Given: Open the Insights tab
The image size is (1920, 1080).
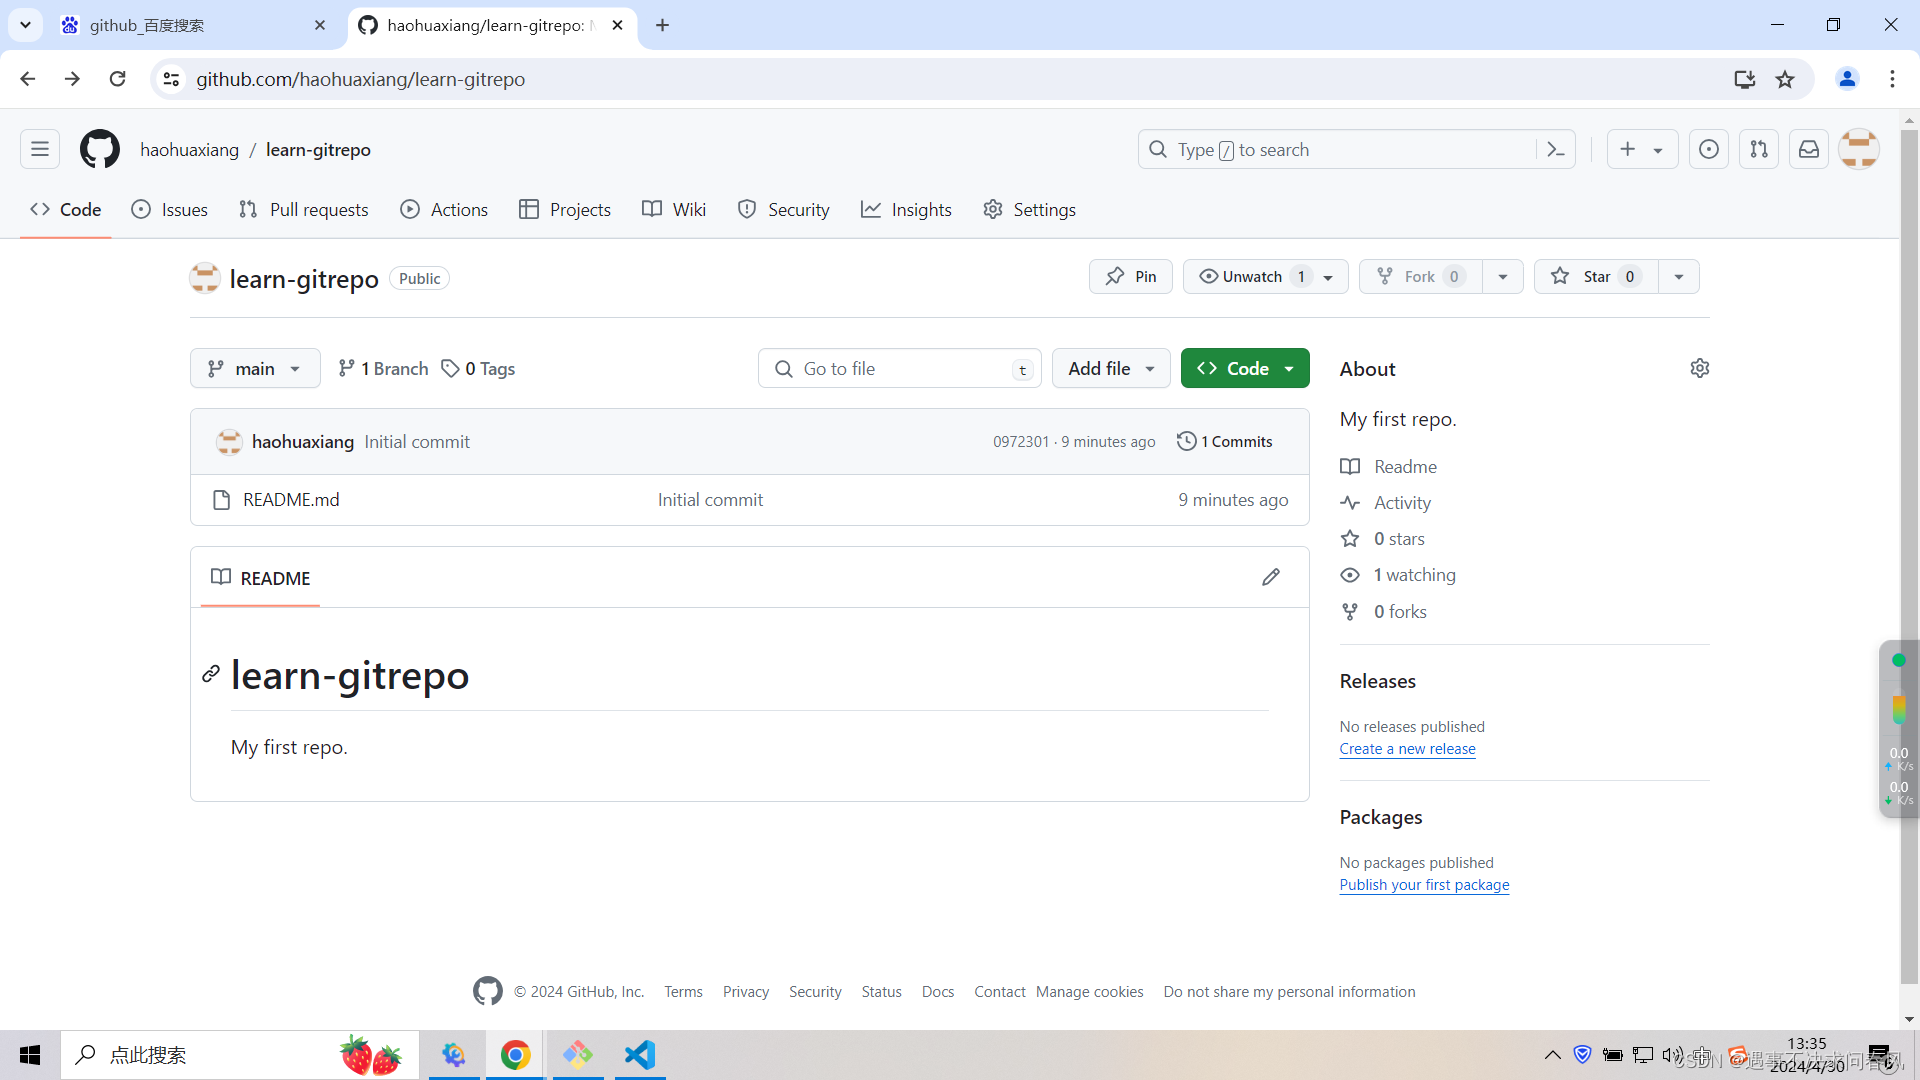Looking at the screenshot, I should [907, 210].
